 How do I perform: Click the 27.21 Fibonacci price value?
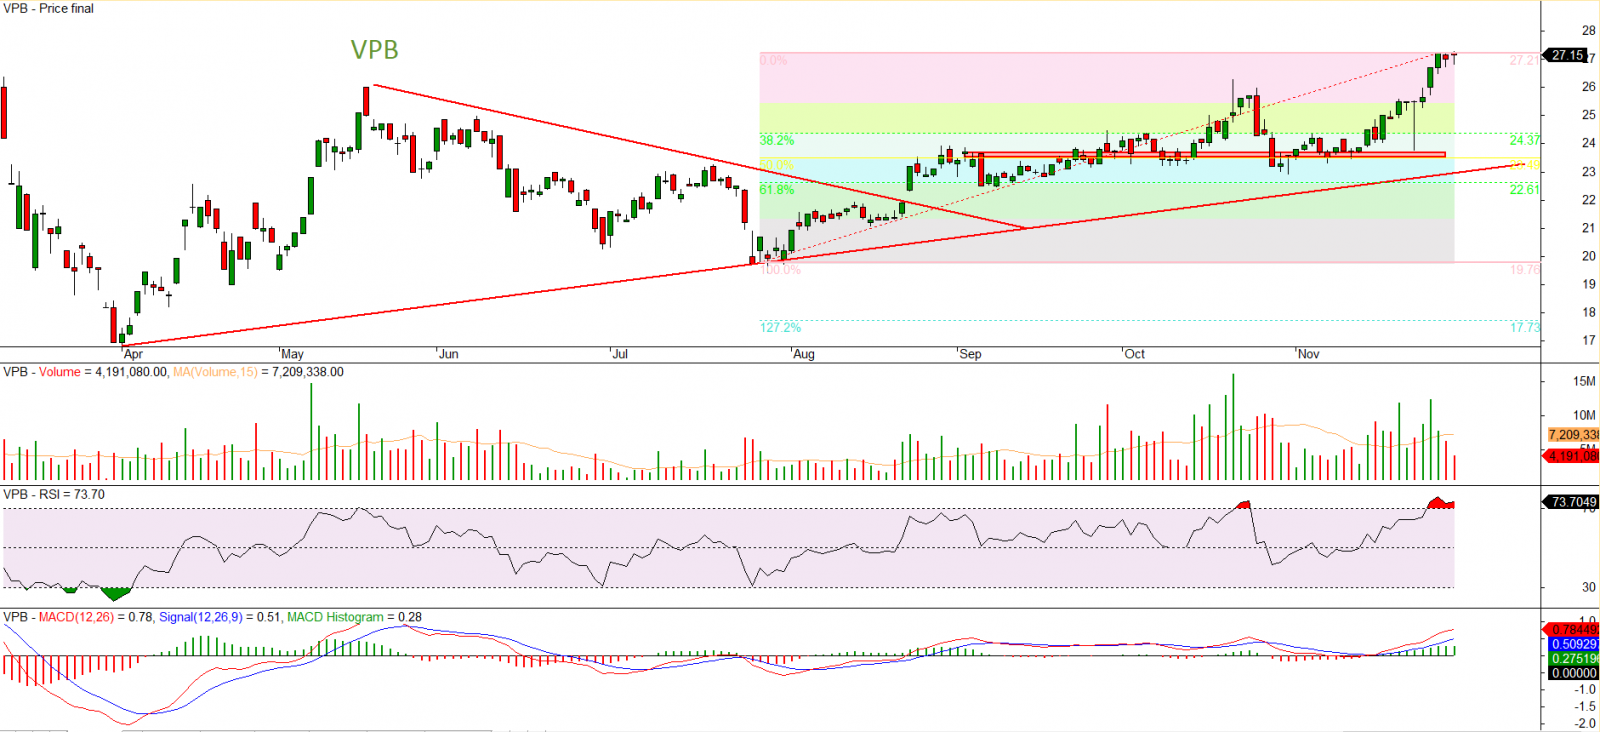tap(1525, 61)
